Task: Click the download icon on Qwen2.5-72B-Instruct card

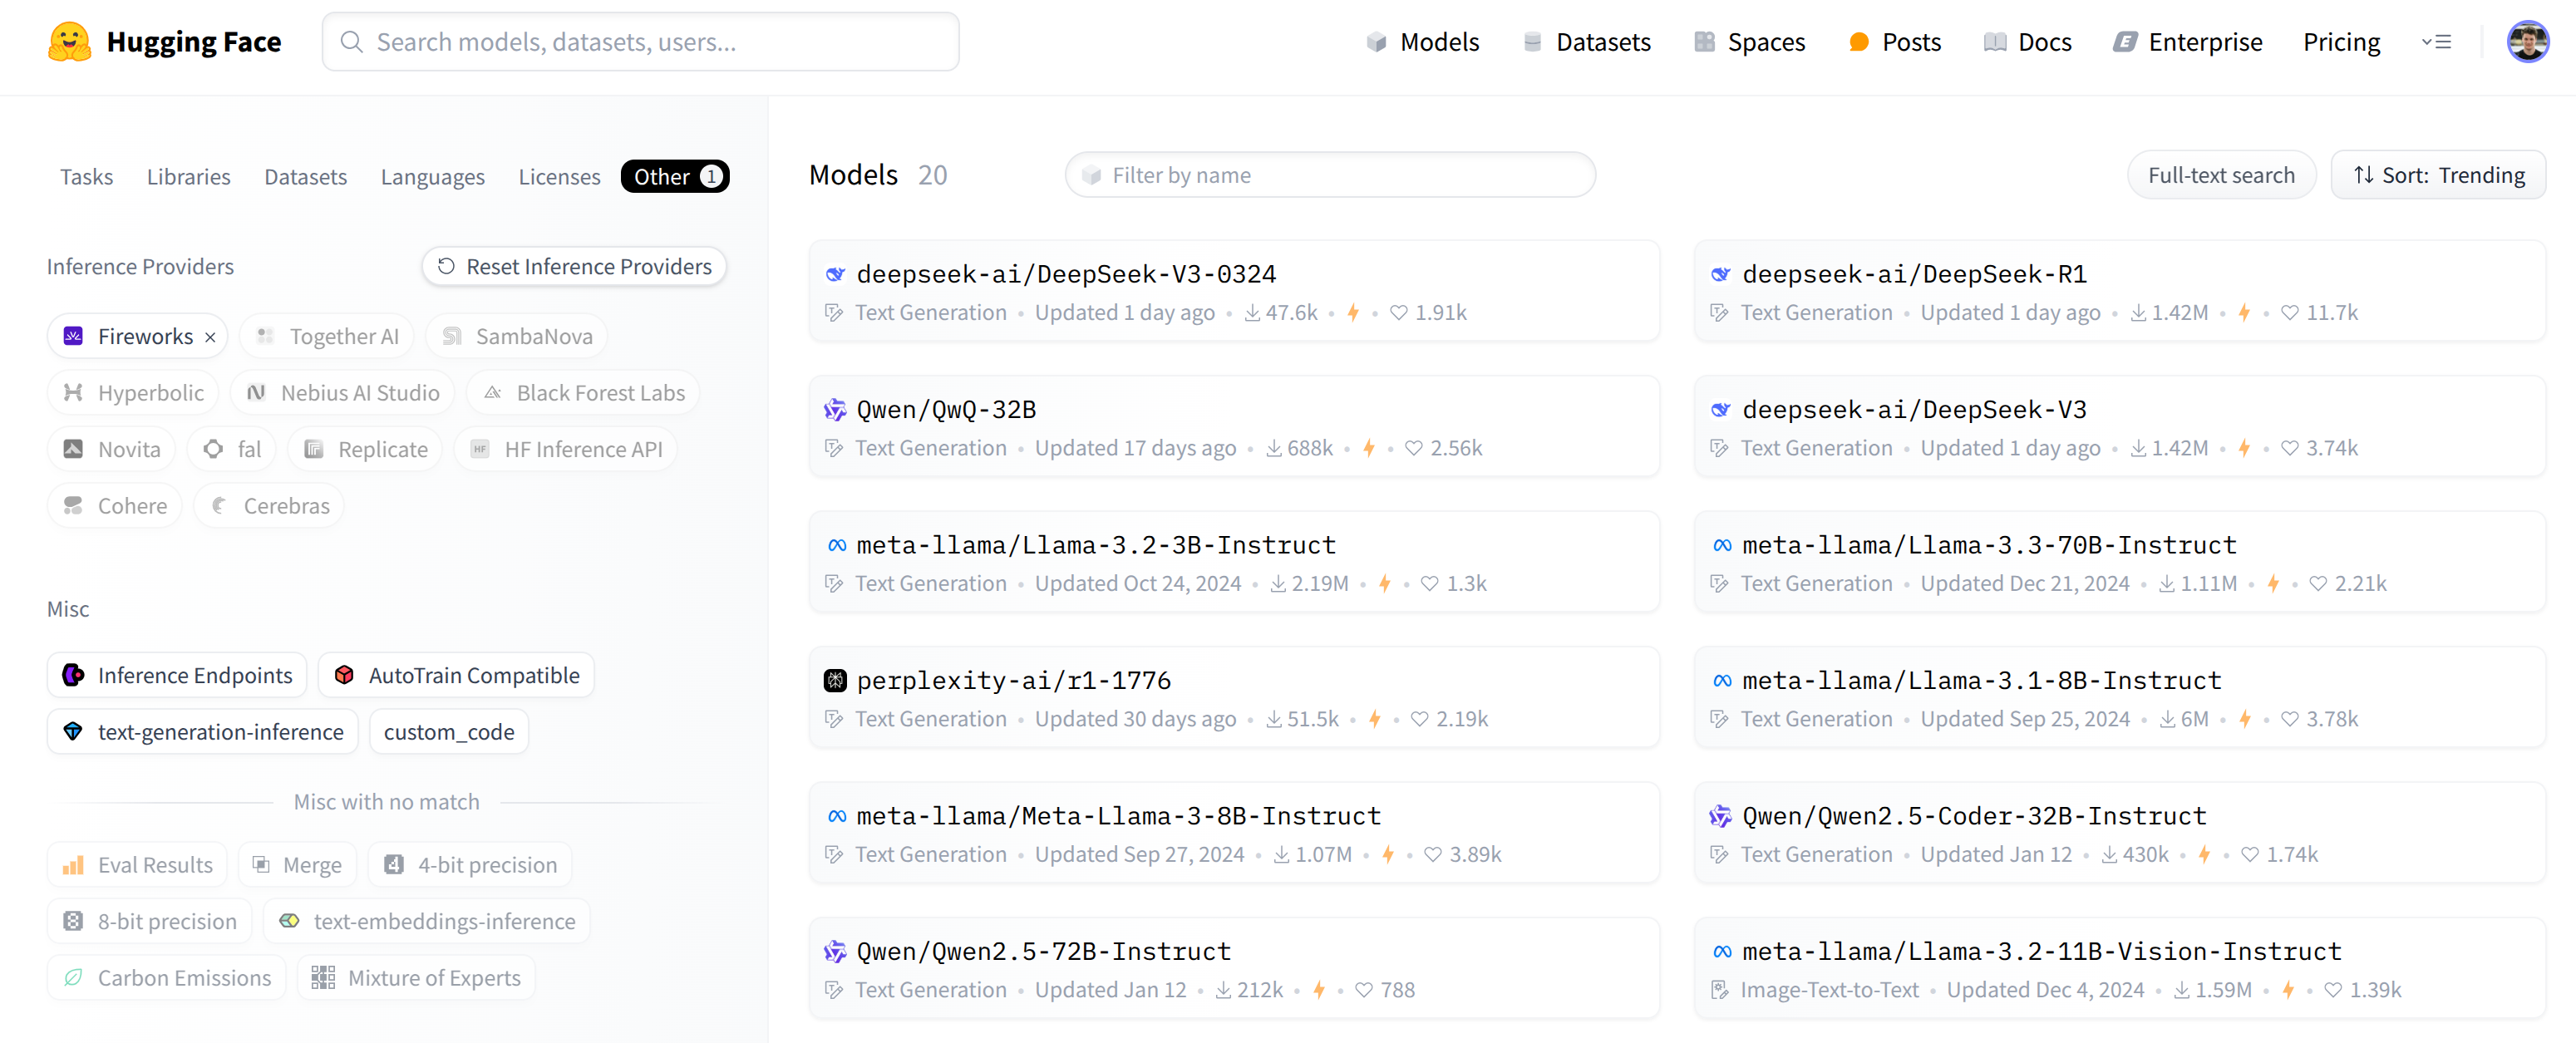Action: 1223,990
